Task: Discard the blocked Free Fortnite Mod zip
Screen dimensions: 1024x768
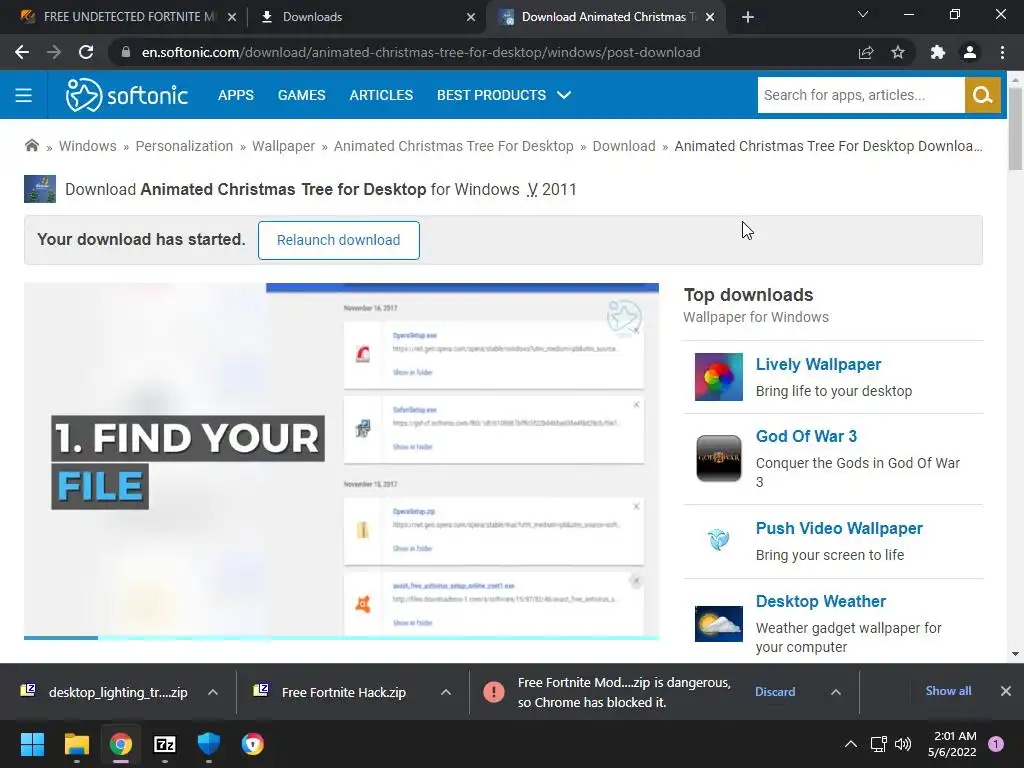Action: pos(775,692)
